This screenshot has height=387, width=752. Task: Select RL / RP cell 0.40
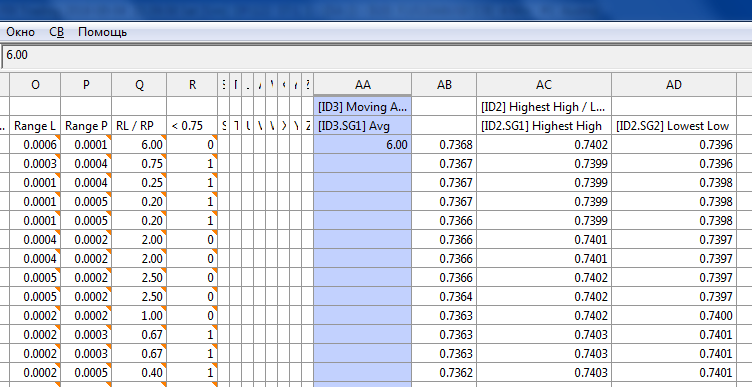139,373
